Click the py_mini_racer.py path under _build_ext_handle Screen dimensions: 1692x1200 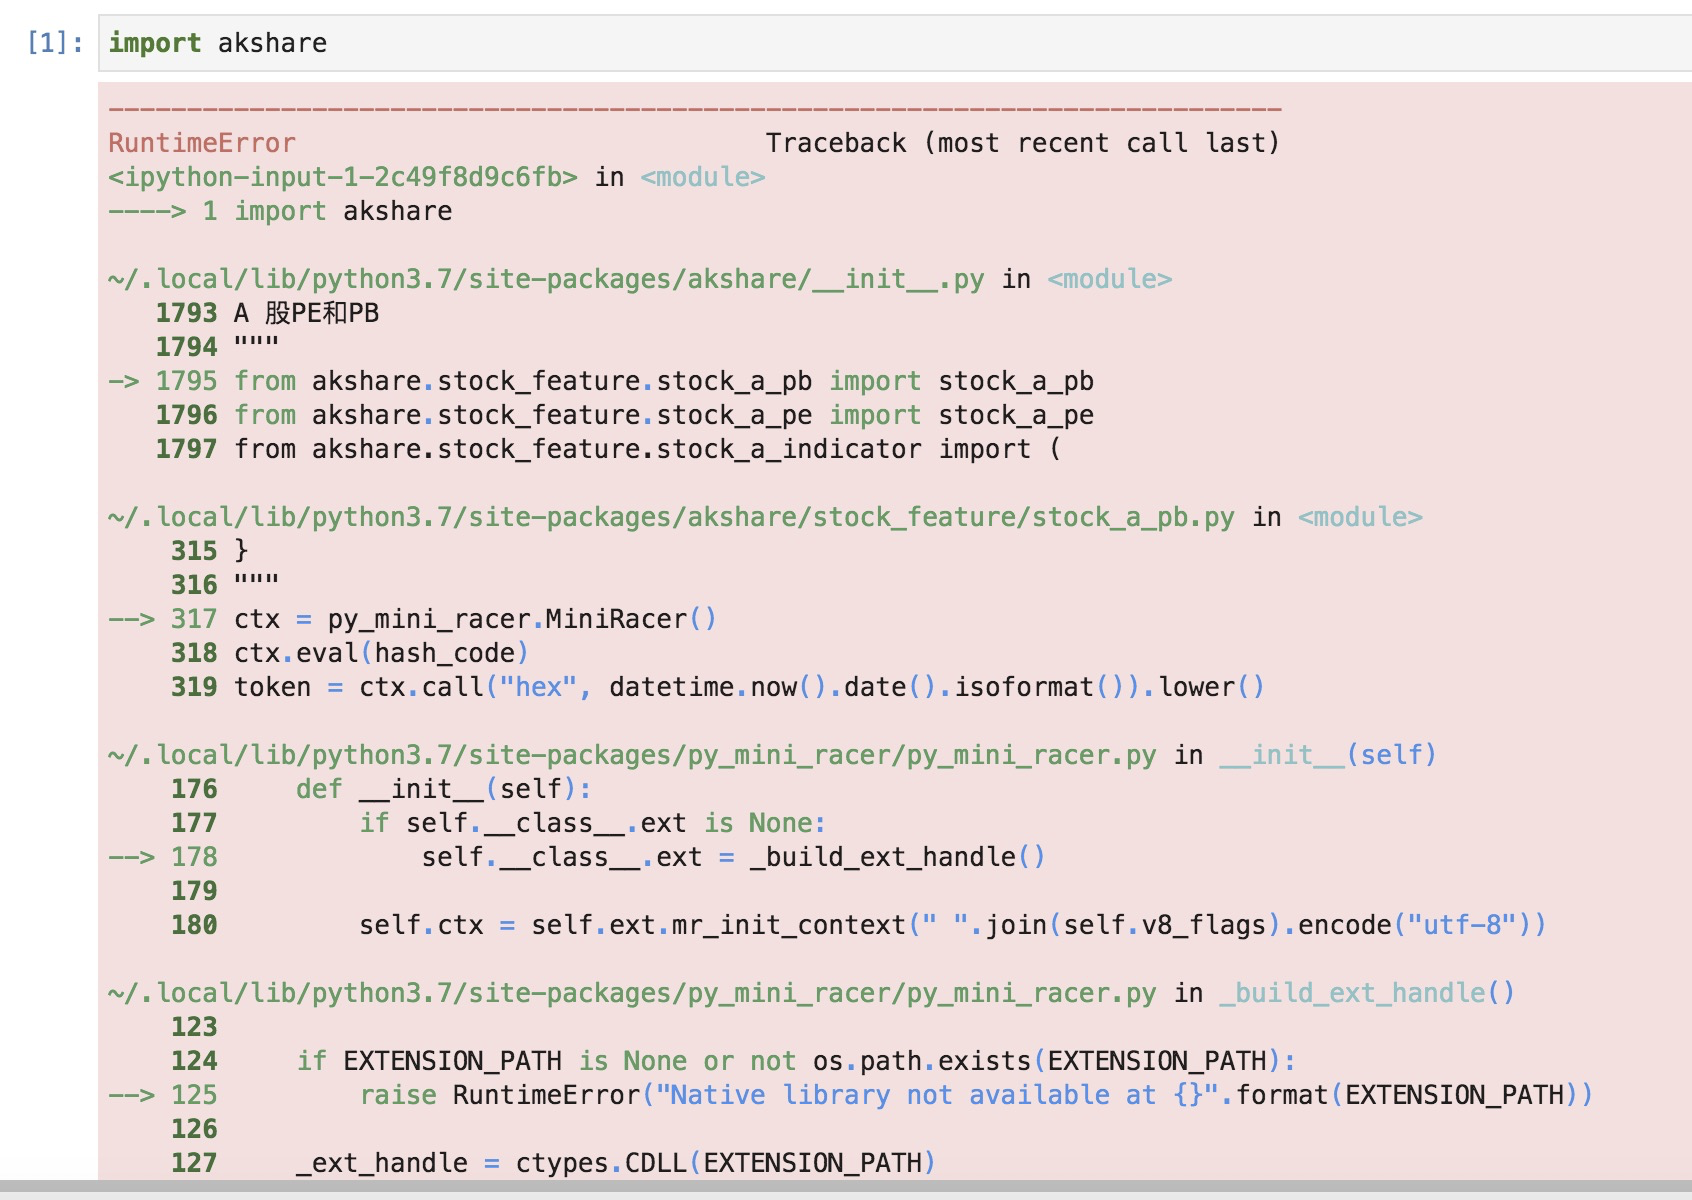[630, 992]
